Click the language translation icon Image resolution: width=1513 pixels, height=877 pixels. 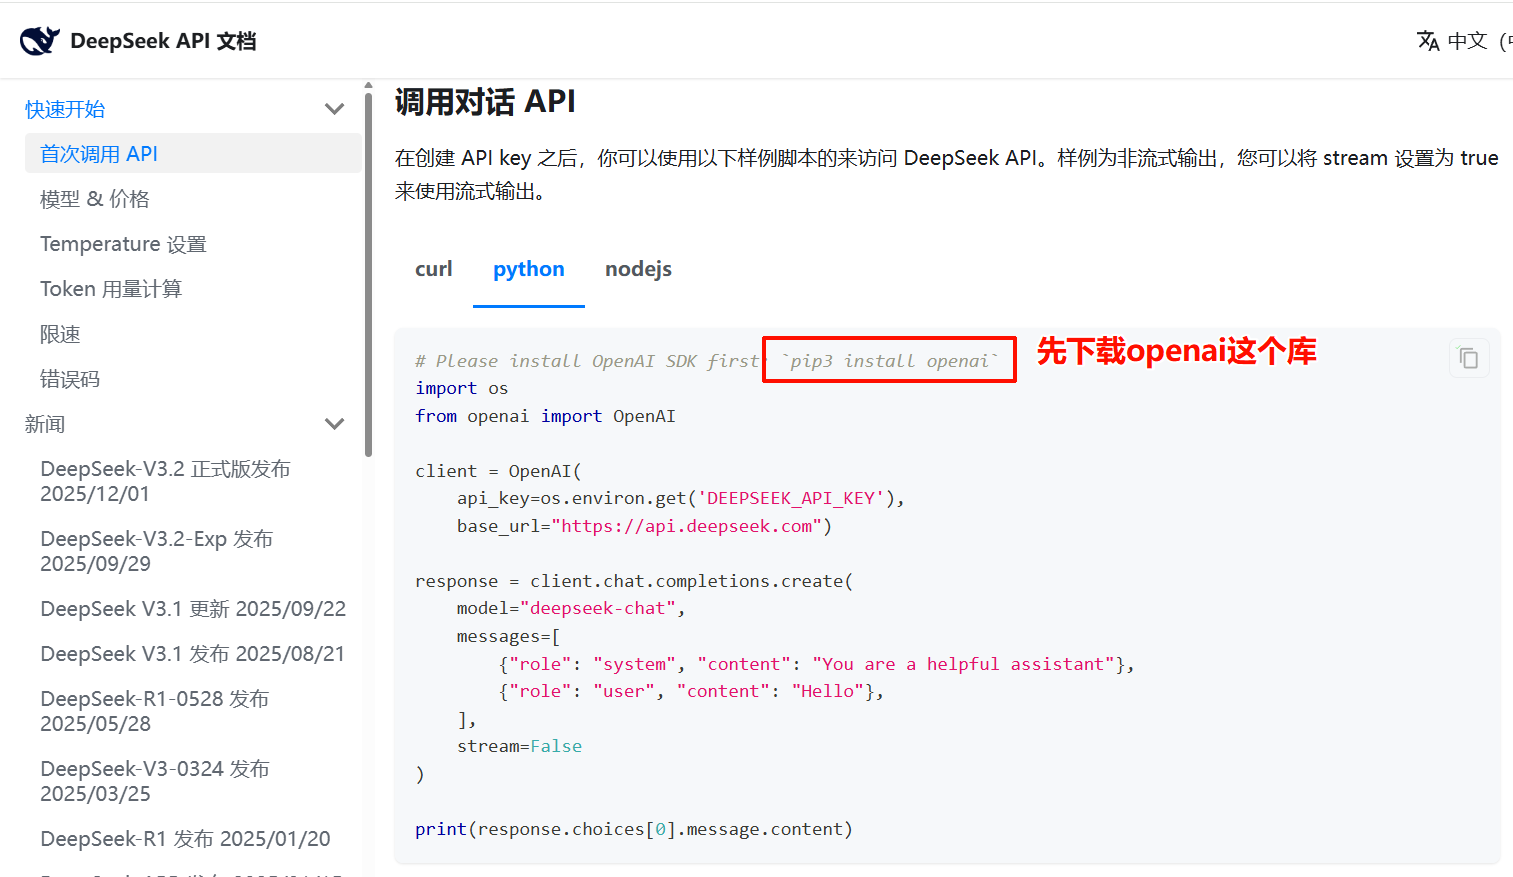tap(1428, 41)
